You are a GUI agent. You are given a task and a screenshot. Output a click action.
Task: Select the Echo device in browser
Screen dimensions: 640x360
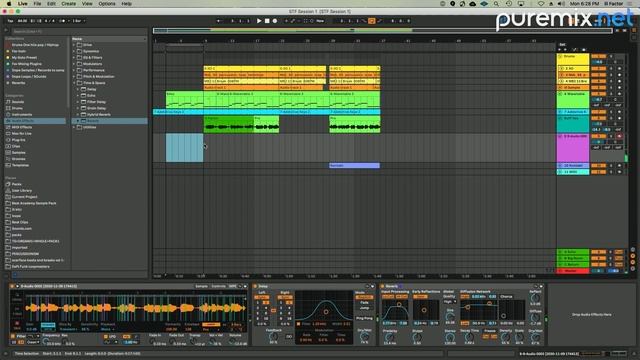tap(91, 96)
